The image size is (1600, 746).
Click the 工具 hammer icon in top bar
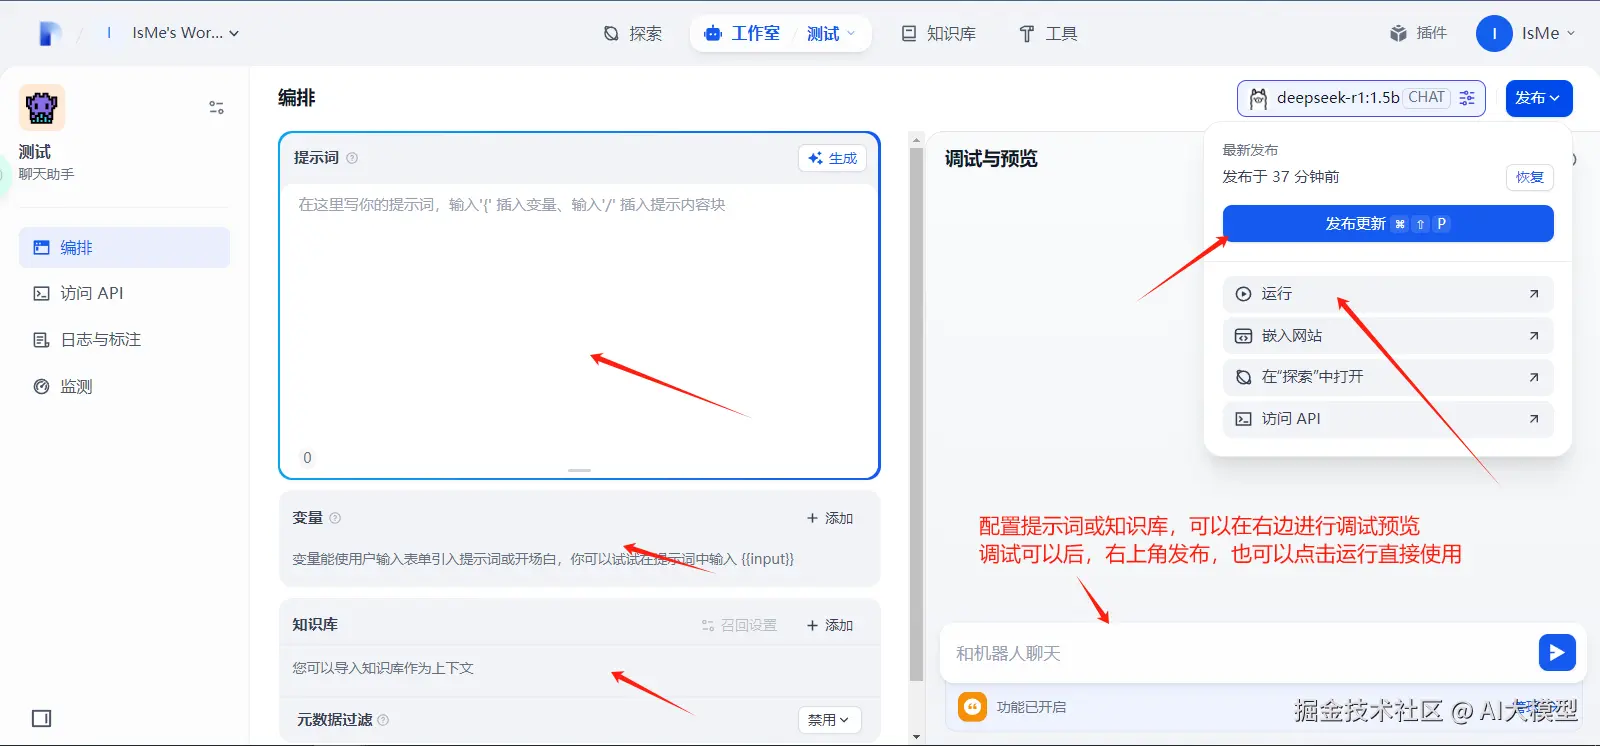[1027, 34]
